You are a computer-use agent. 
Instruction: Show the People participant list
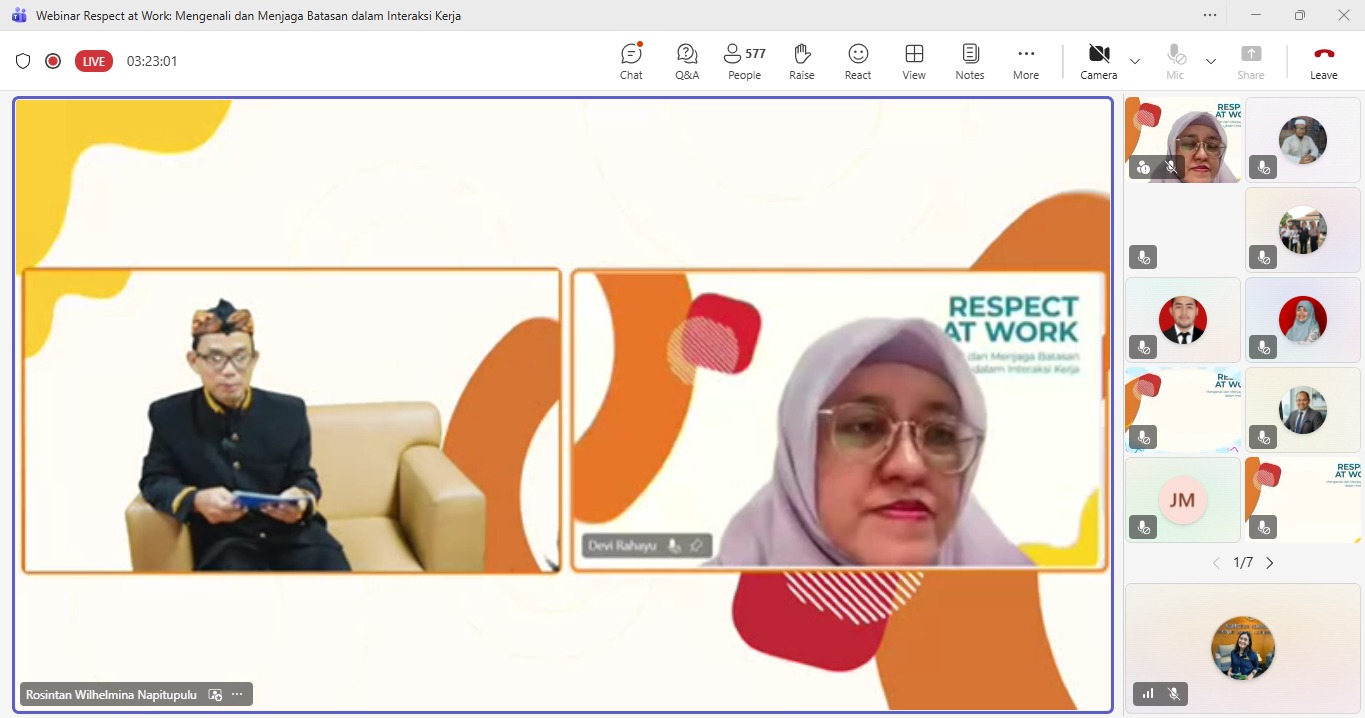pyautogui.click(x=744, y=61)
